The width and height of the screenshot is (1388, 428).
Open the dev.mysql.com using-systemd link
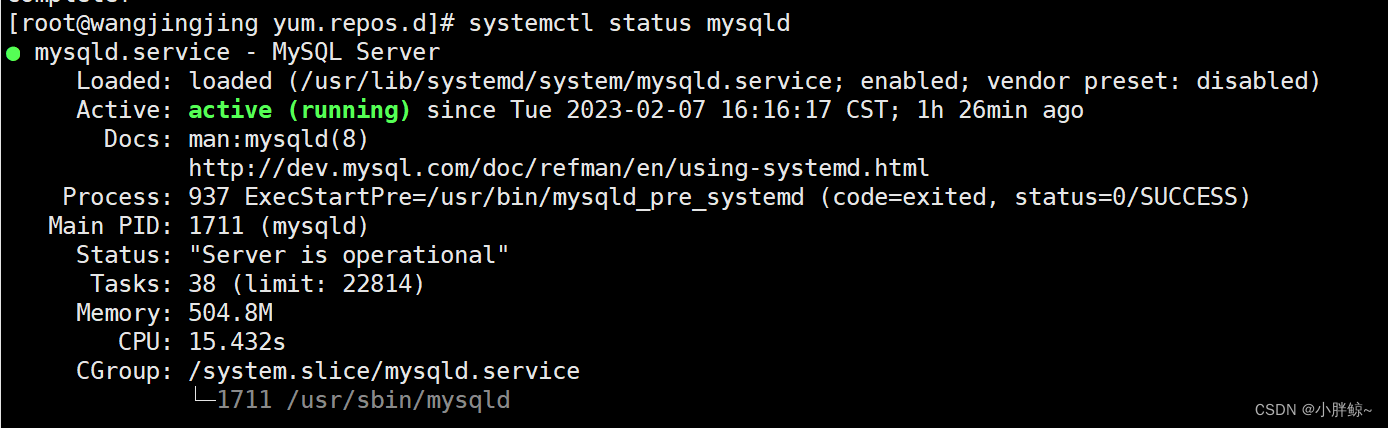(x=559, y=168)
